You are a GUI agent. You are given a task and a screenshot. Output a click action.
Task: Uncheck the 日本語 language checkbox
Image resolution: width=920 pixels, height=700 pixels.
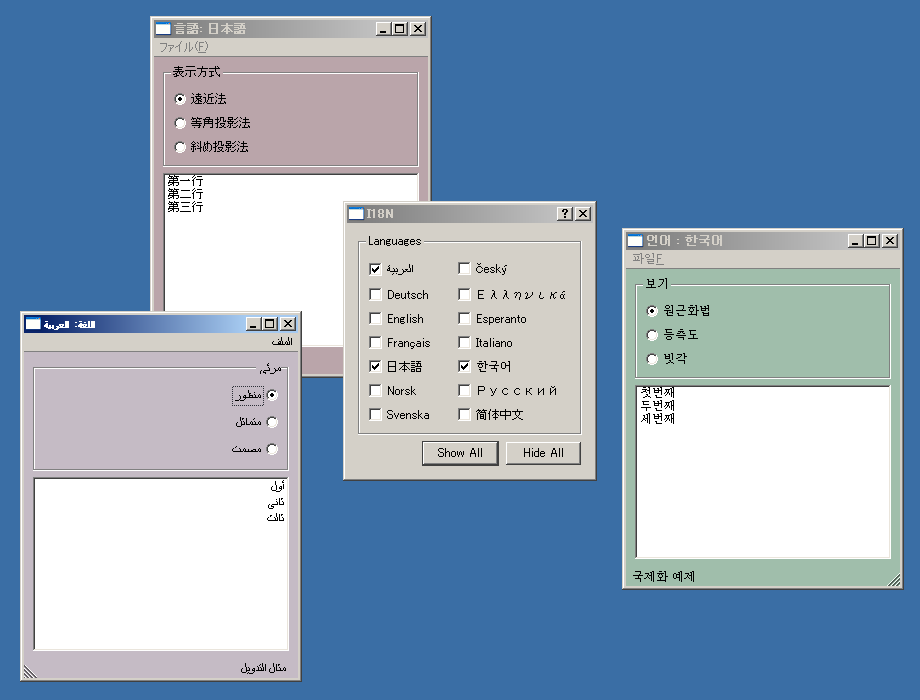(376, 367)
